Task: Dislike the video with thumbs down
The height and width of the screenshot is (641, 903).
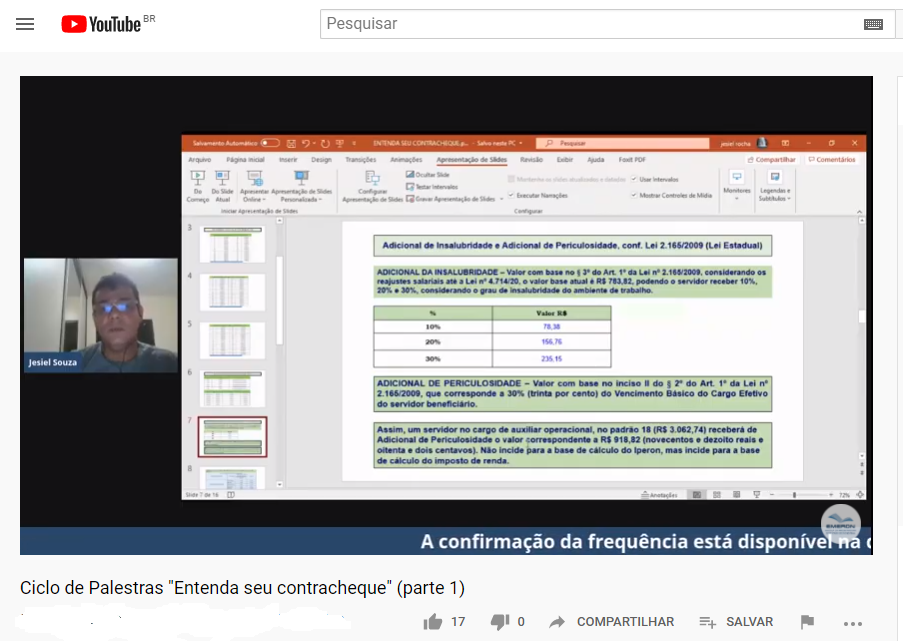Action: tap(500, 622)
